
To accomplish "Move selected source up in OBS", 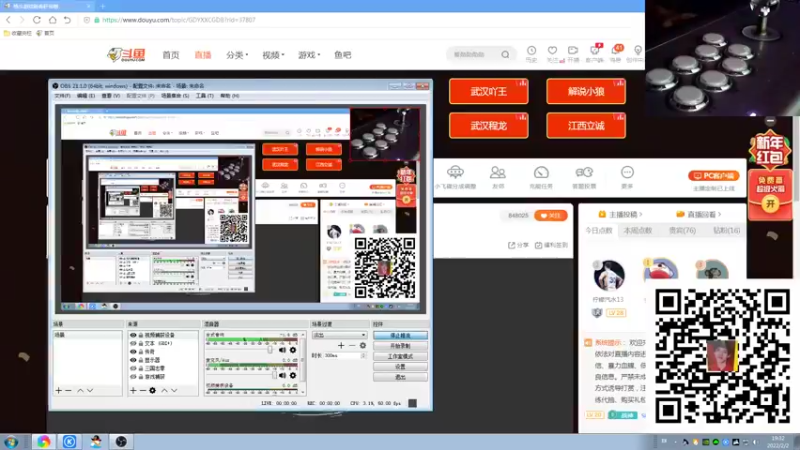I will tap(164, 390).
